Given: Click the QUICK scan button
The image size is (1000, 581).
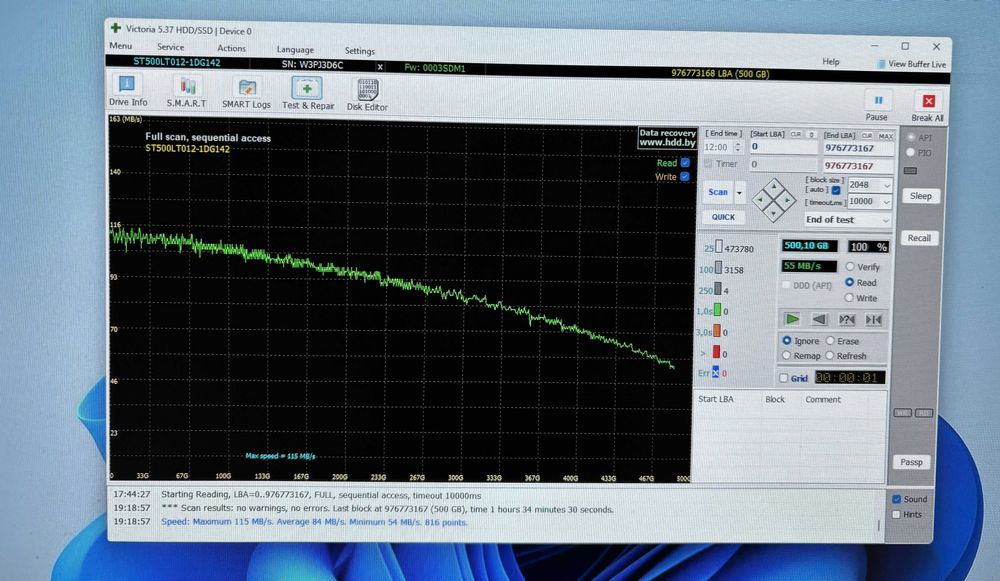Looking at the screenshot, I should click(723, 217).
